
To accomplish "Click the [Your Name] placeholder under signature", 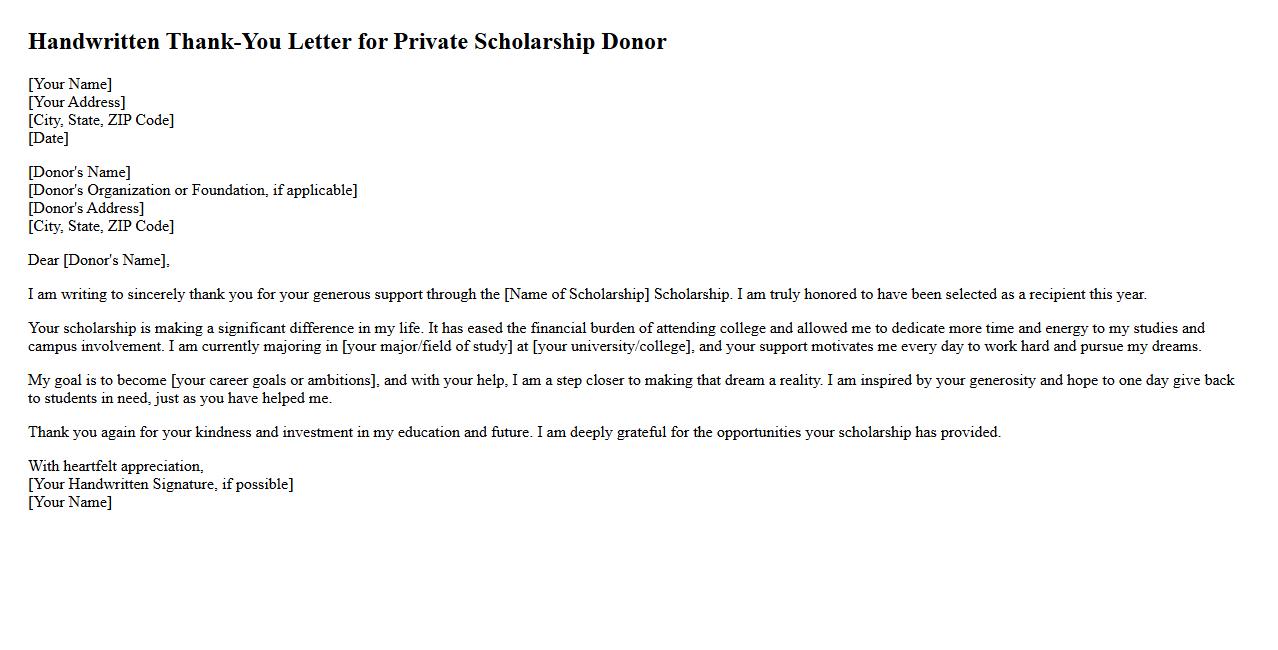I will (70, 502).
